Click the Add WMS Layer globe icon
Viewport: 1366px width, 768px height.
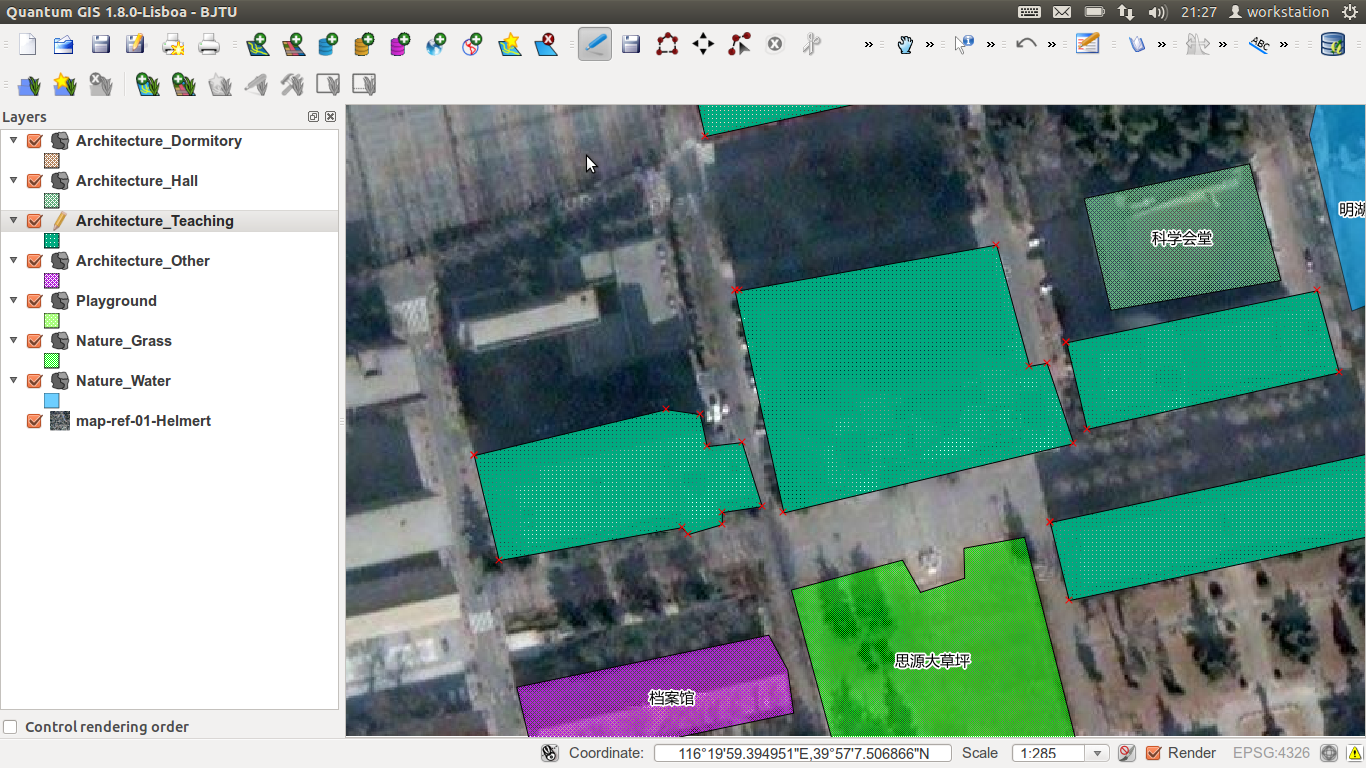click(436, 44)
